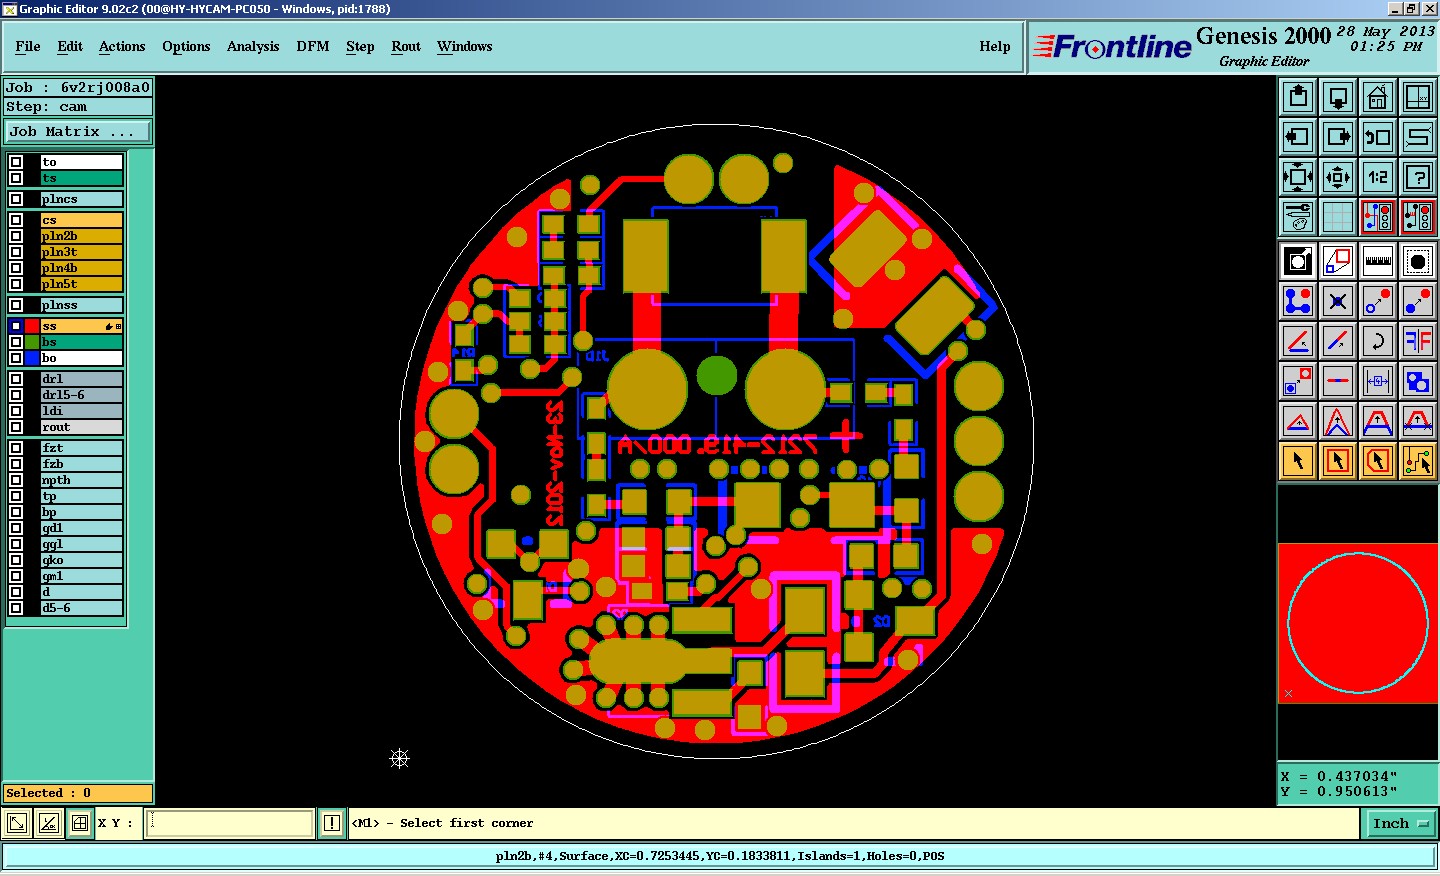This screenshot has height=876, width=1440.
Task: Click the pan down arrow icon
Action: 1338,97
